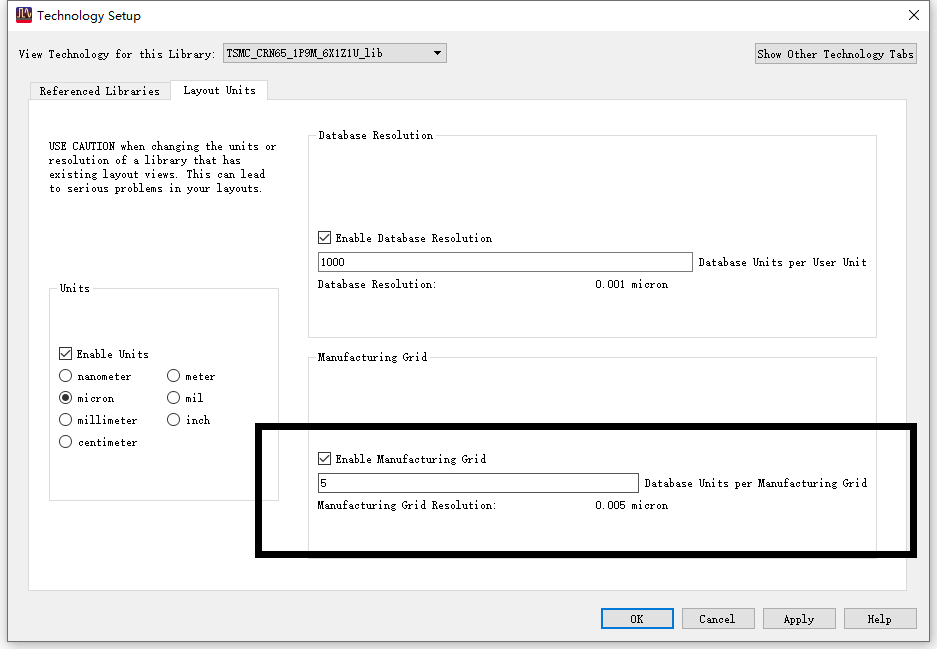Click the Technology Setup app icon
The image size is (937, 649).
[x=24, y=15]
